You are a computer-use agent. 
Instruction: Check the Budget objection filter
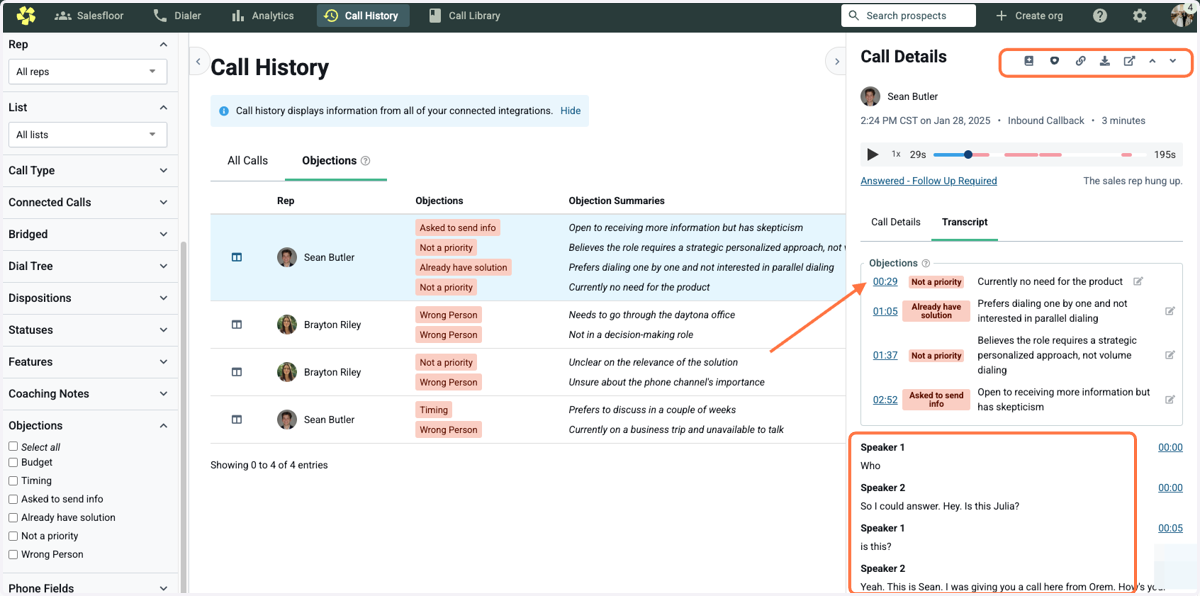[13, 463]
